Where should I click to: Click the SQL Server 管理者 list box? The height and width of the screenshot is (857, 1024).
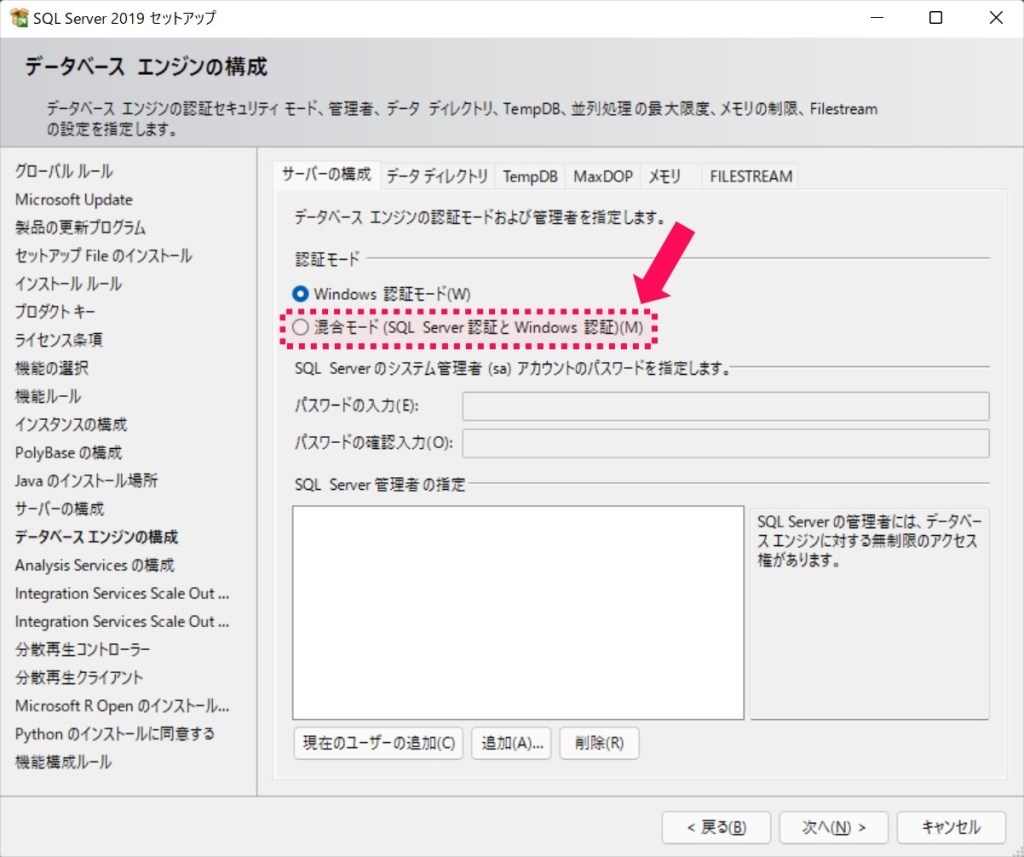(x=518, y=613)
